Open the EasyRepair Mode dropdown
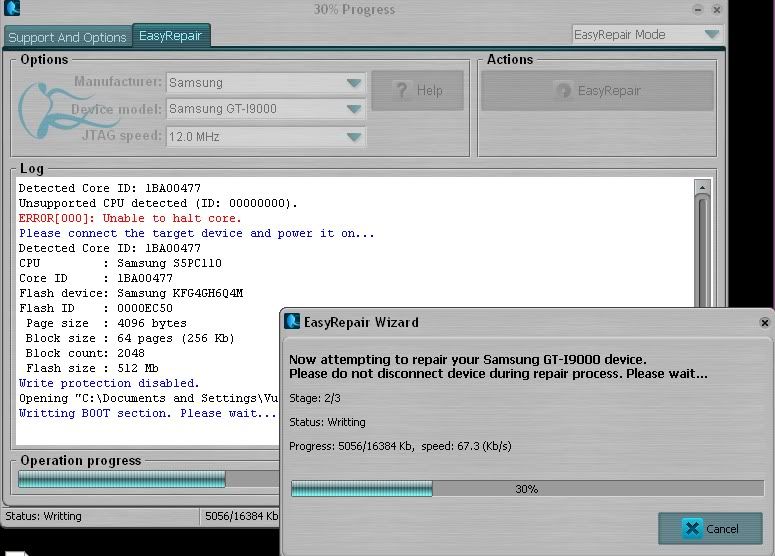The height and width of the screenshot is (556, 775). click(646, 35)
